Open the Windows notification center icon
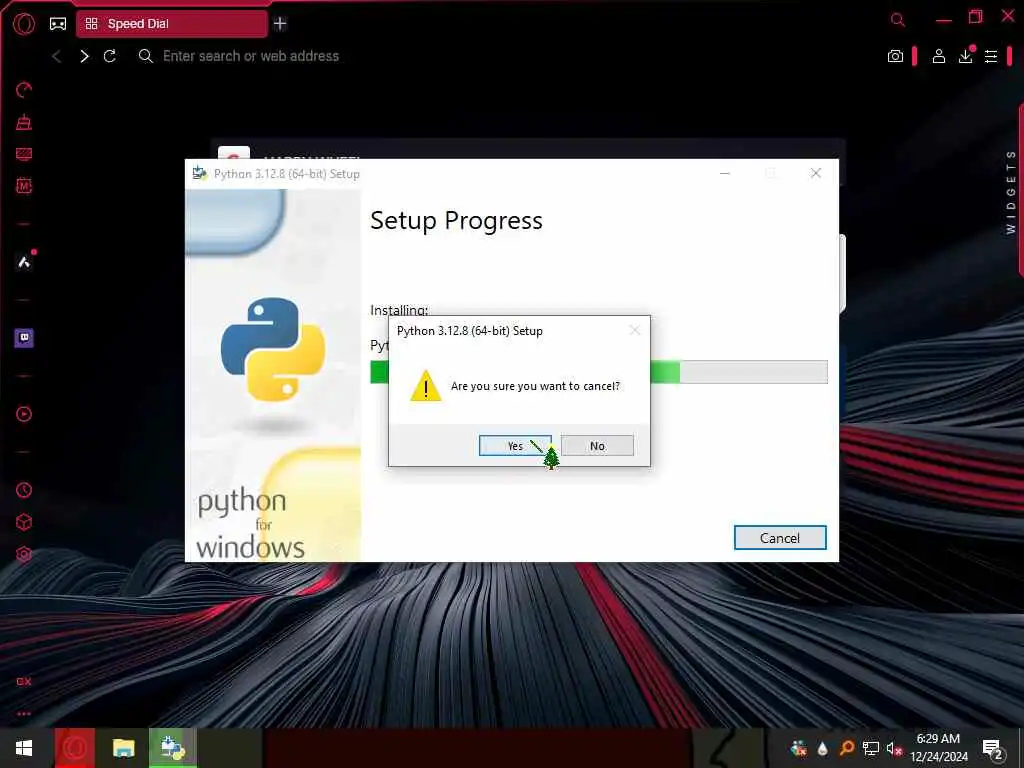 (x=993, y=748)
